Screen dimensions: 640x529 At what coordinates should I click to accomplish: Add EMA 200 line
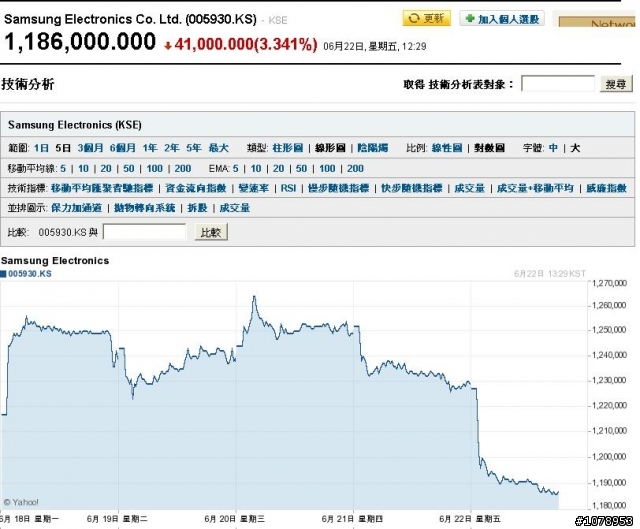pyautogui.click(x=356, y=169)
